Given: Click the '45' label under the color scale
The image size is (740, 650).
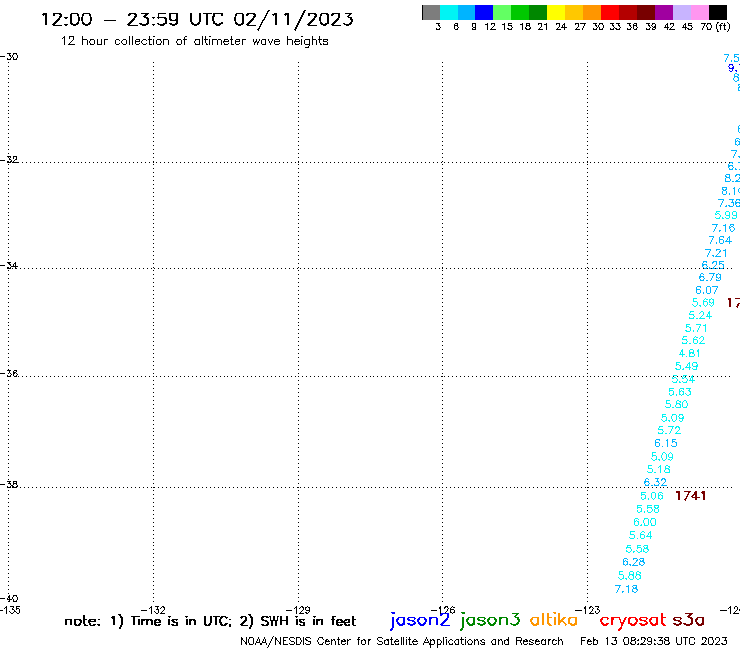Looking at the screenshot, I should (x=687, y=27).
